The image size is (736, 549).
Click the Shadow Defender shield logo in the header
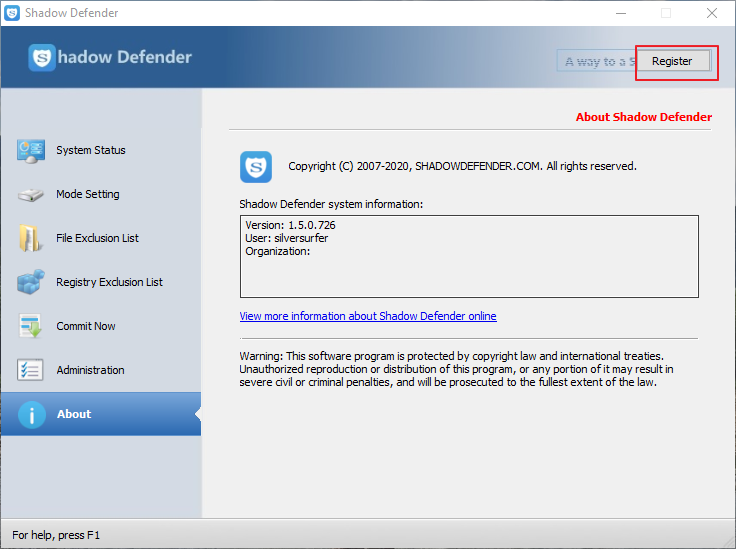(x=42, y=58)
